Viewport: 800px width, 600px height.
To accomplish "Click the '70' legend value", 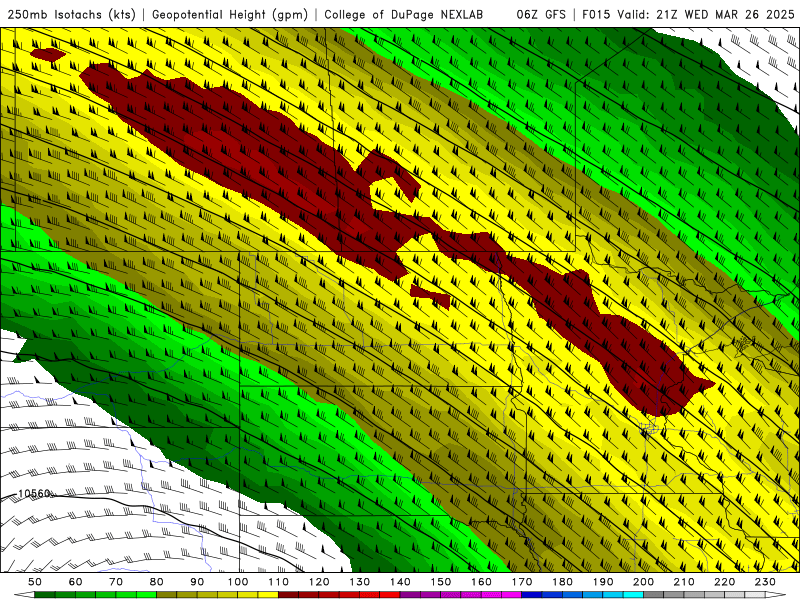I will click(x=116, y=582).
